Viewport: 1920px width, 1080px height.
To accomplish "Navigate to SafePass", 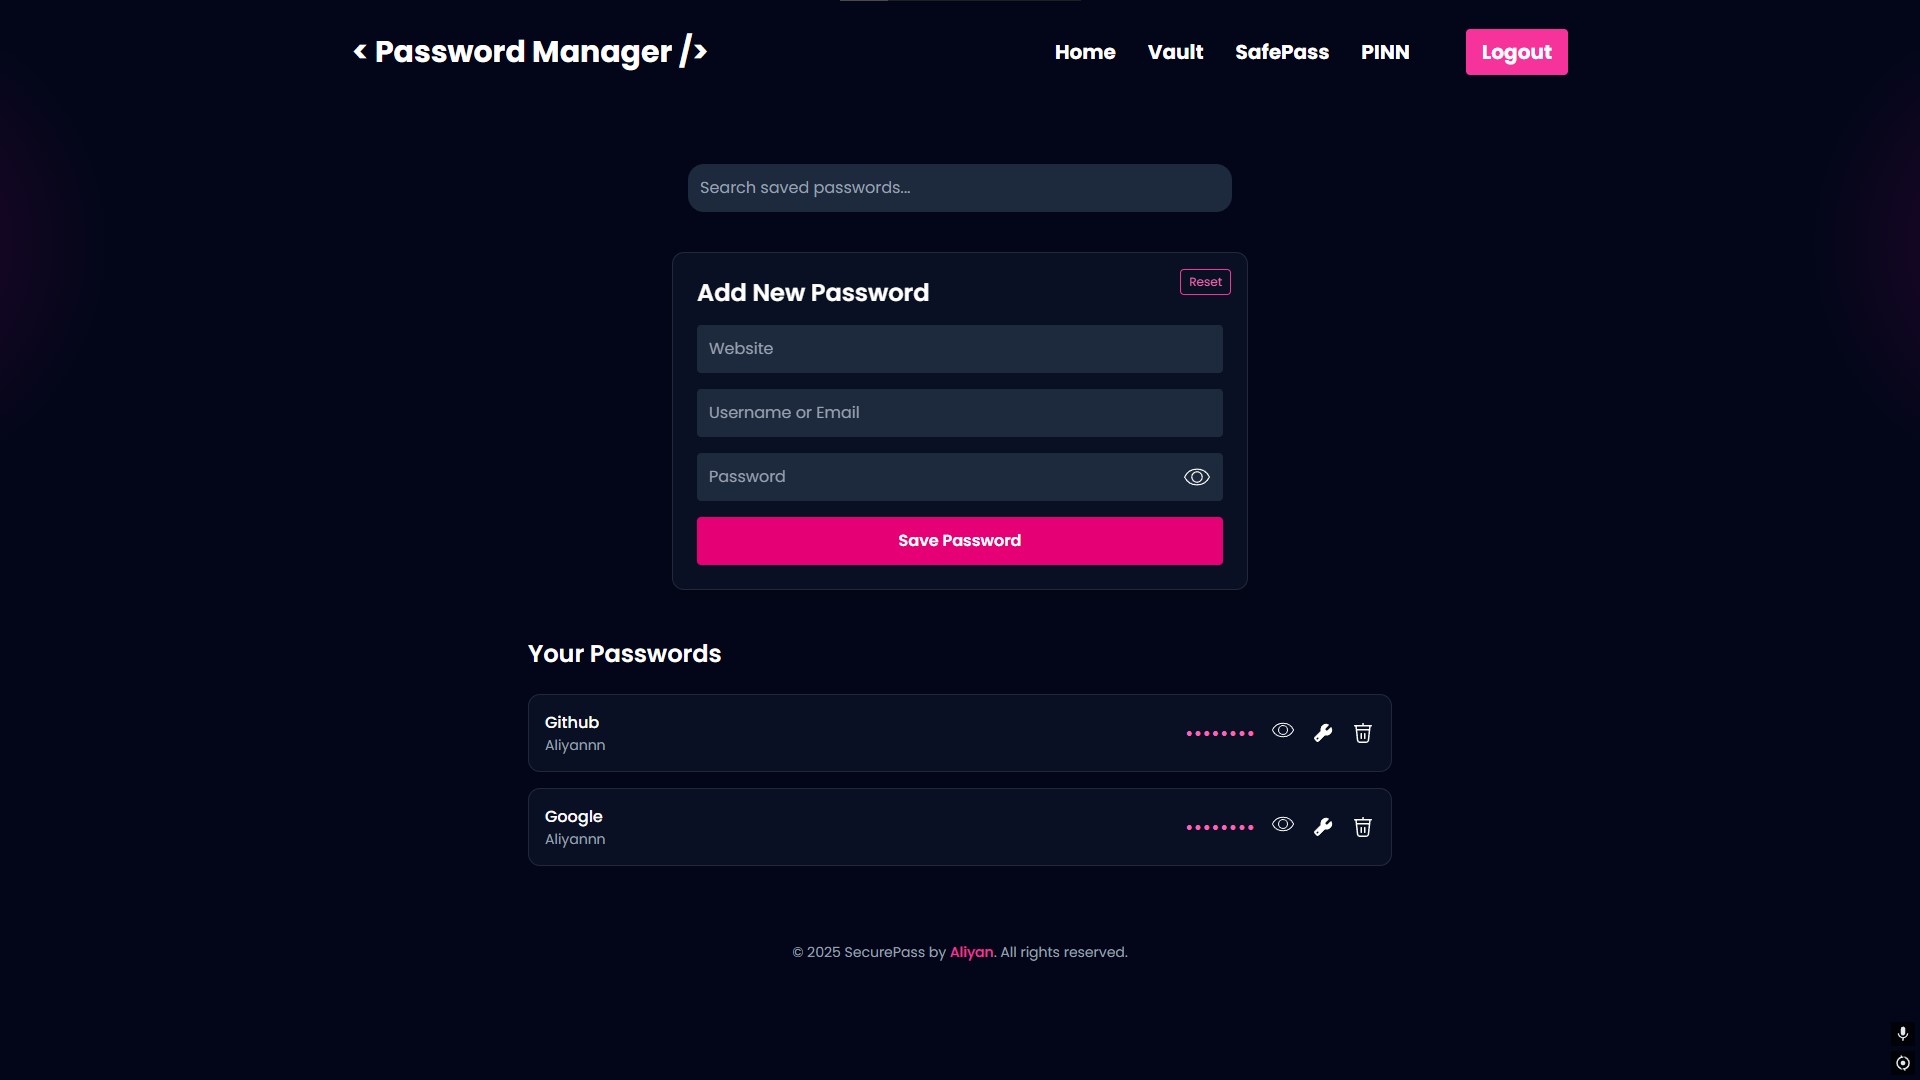I will pyautogui.click(x=1281, y=52).
